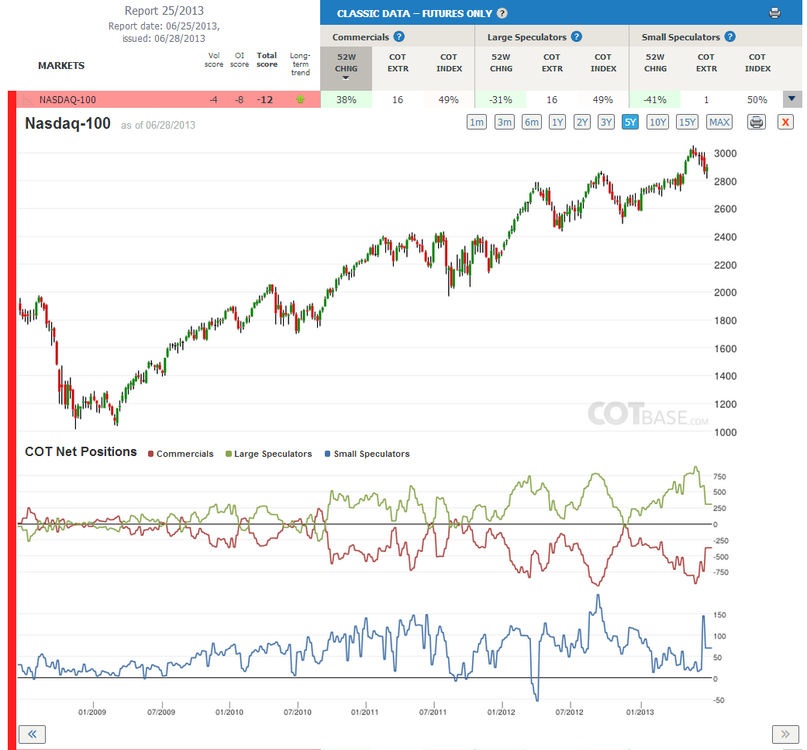This screenshot has width=807, height=750.
Task: Sort by Small Speculators 52W CHNG column
Action: point(655,63)
